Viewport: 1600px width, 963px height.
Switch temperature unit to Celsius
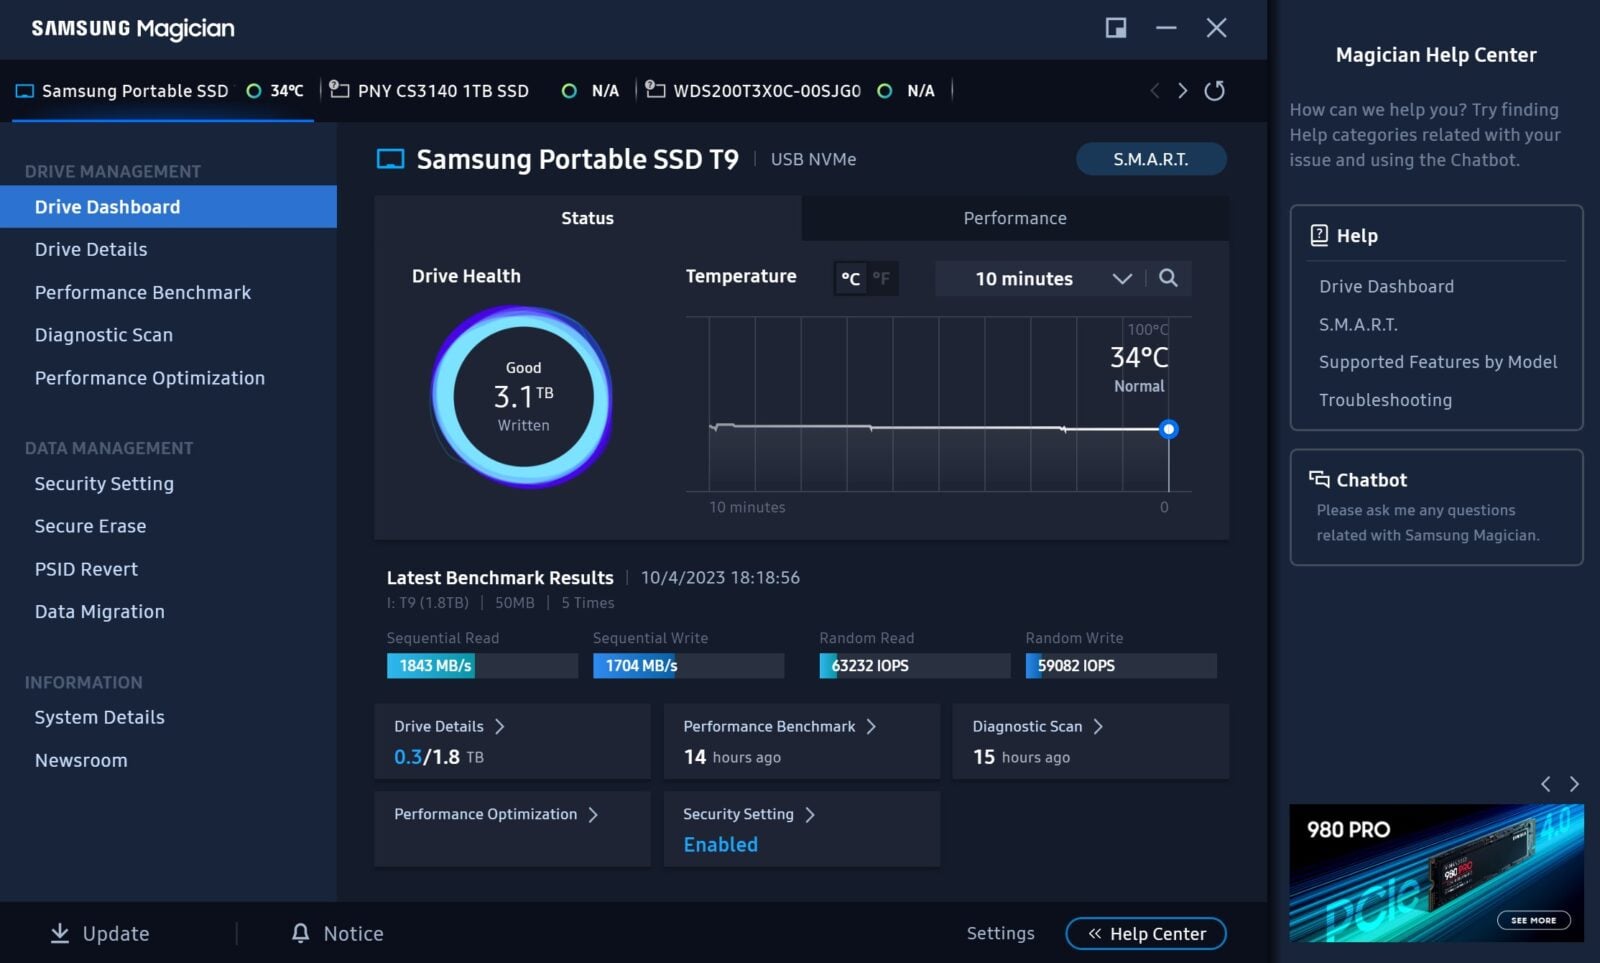(x=850, y=279)
